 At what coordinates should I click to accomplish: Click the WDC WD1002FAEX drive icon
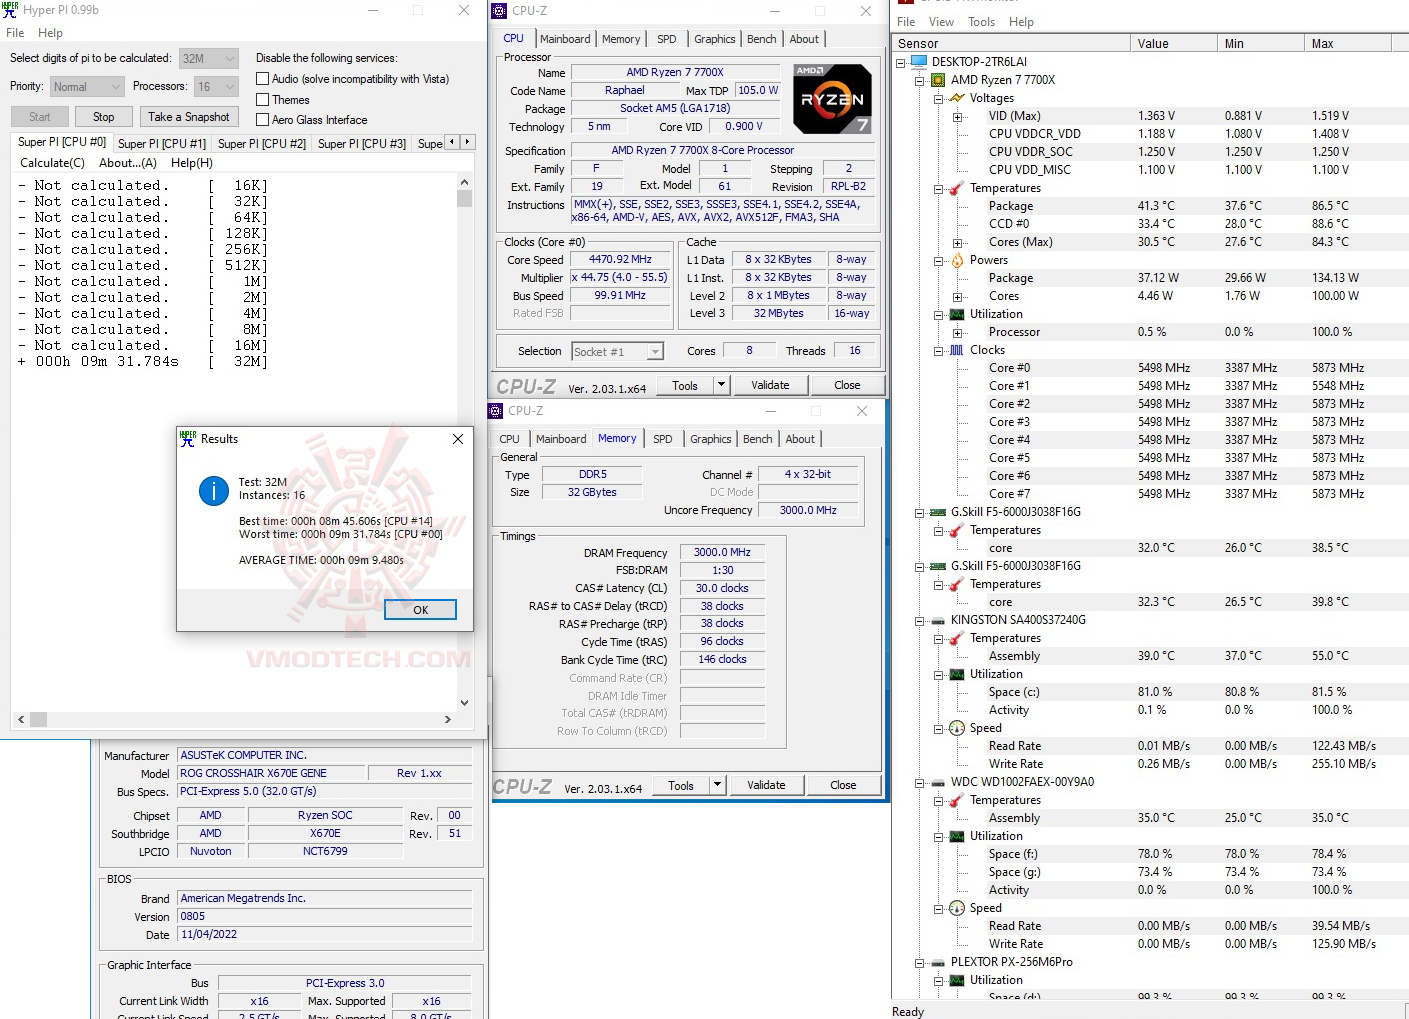coord(938,782)
